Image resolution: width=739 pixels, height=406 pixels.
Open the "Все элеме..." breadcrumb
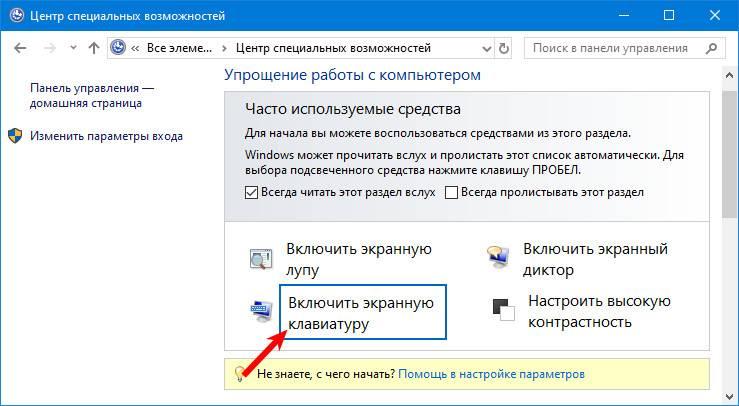[180, 48]
